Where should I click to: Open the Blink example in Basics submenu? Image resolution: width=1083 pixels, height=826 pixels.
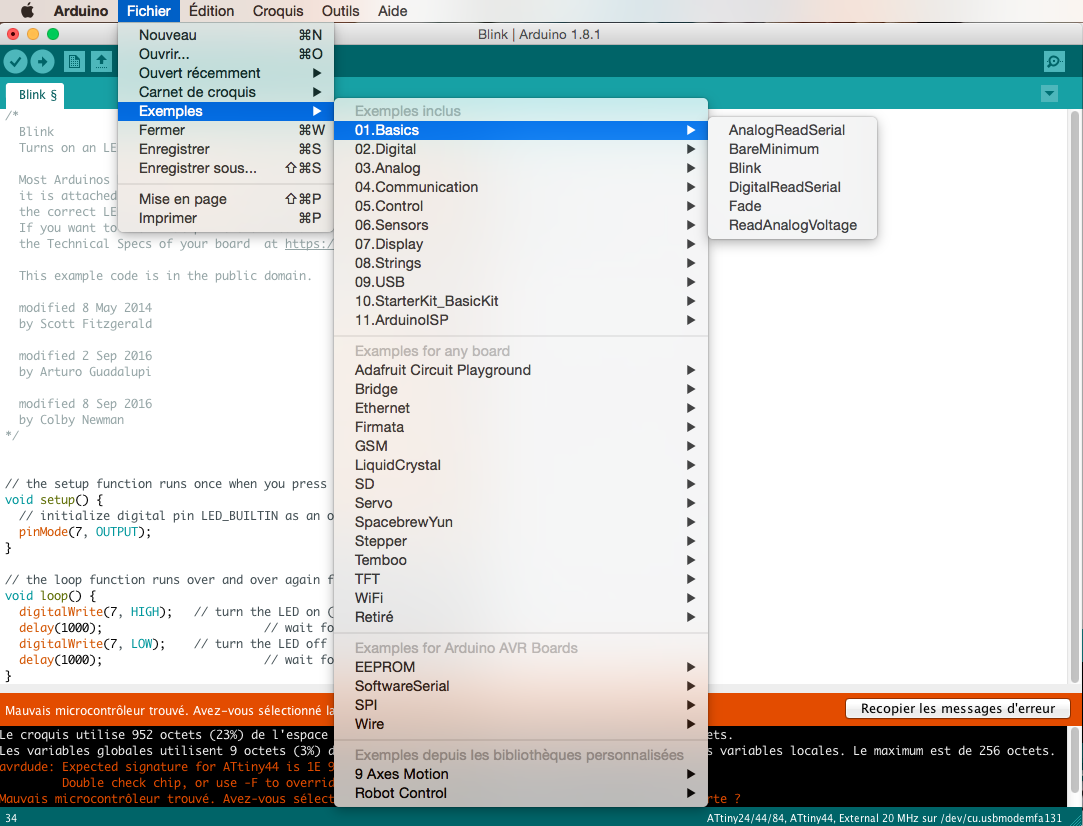pos(792,168)
